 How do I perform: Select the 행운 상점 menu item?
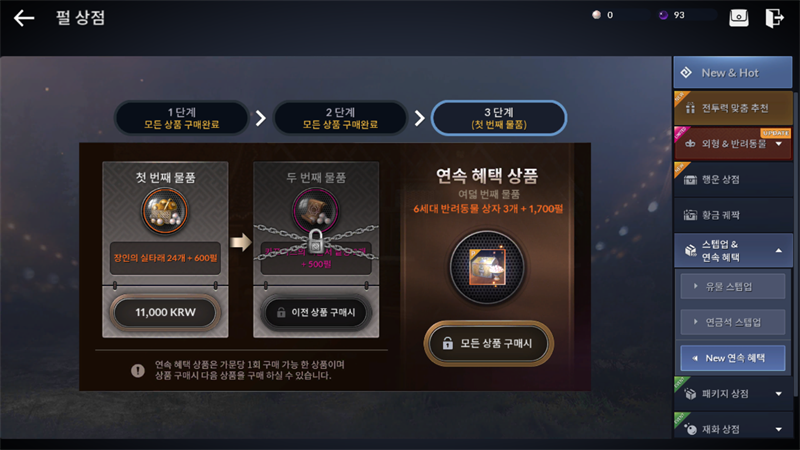733,180
